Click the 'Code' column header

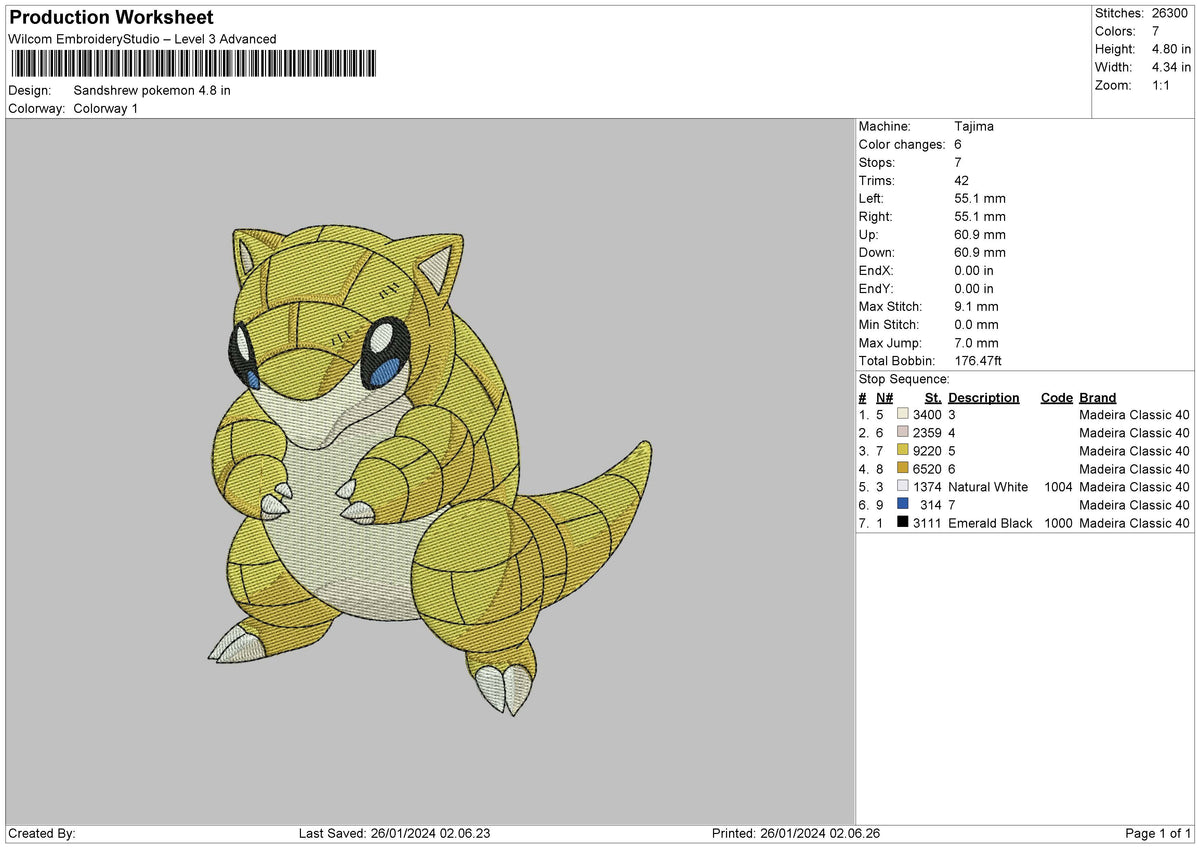click(1056, 397)
